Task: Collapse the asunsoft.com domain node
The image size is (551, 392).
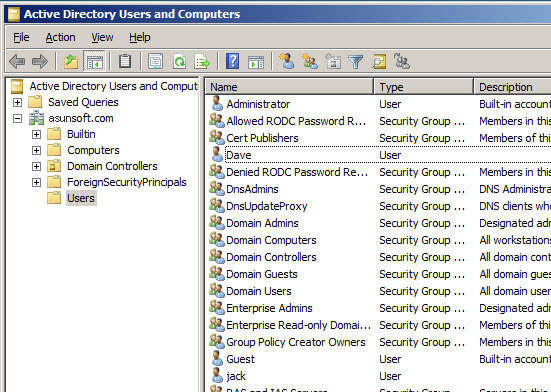Action: [17, 118]
